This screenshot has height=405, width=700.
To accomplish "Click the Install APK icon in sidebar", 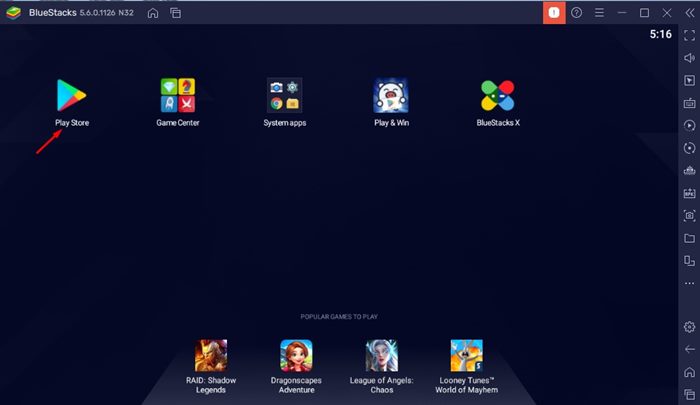I will [689, 193].
